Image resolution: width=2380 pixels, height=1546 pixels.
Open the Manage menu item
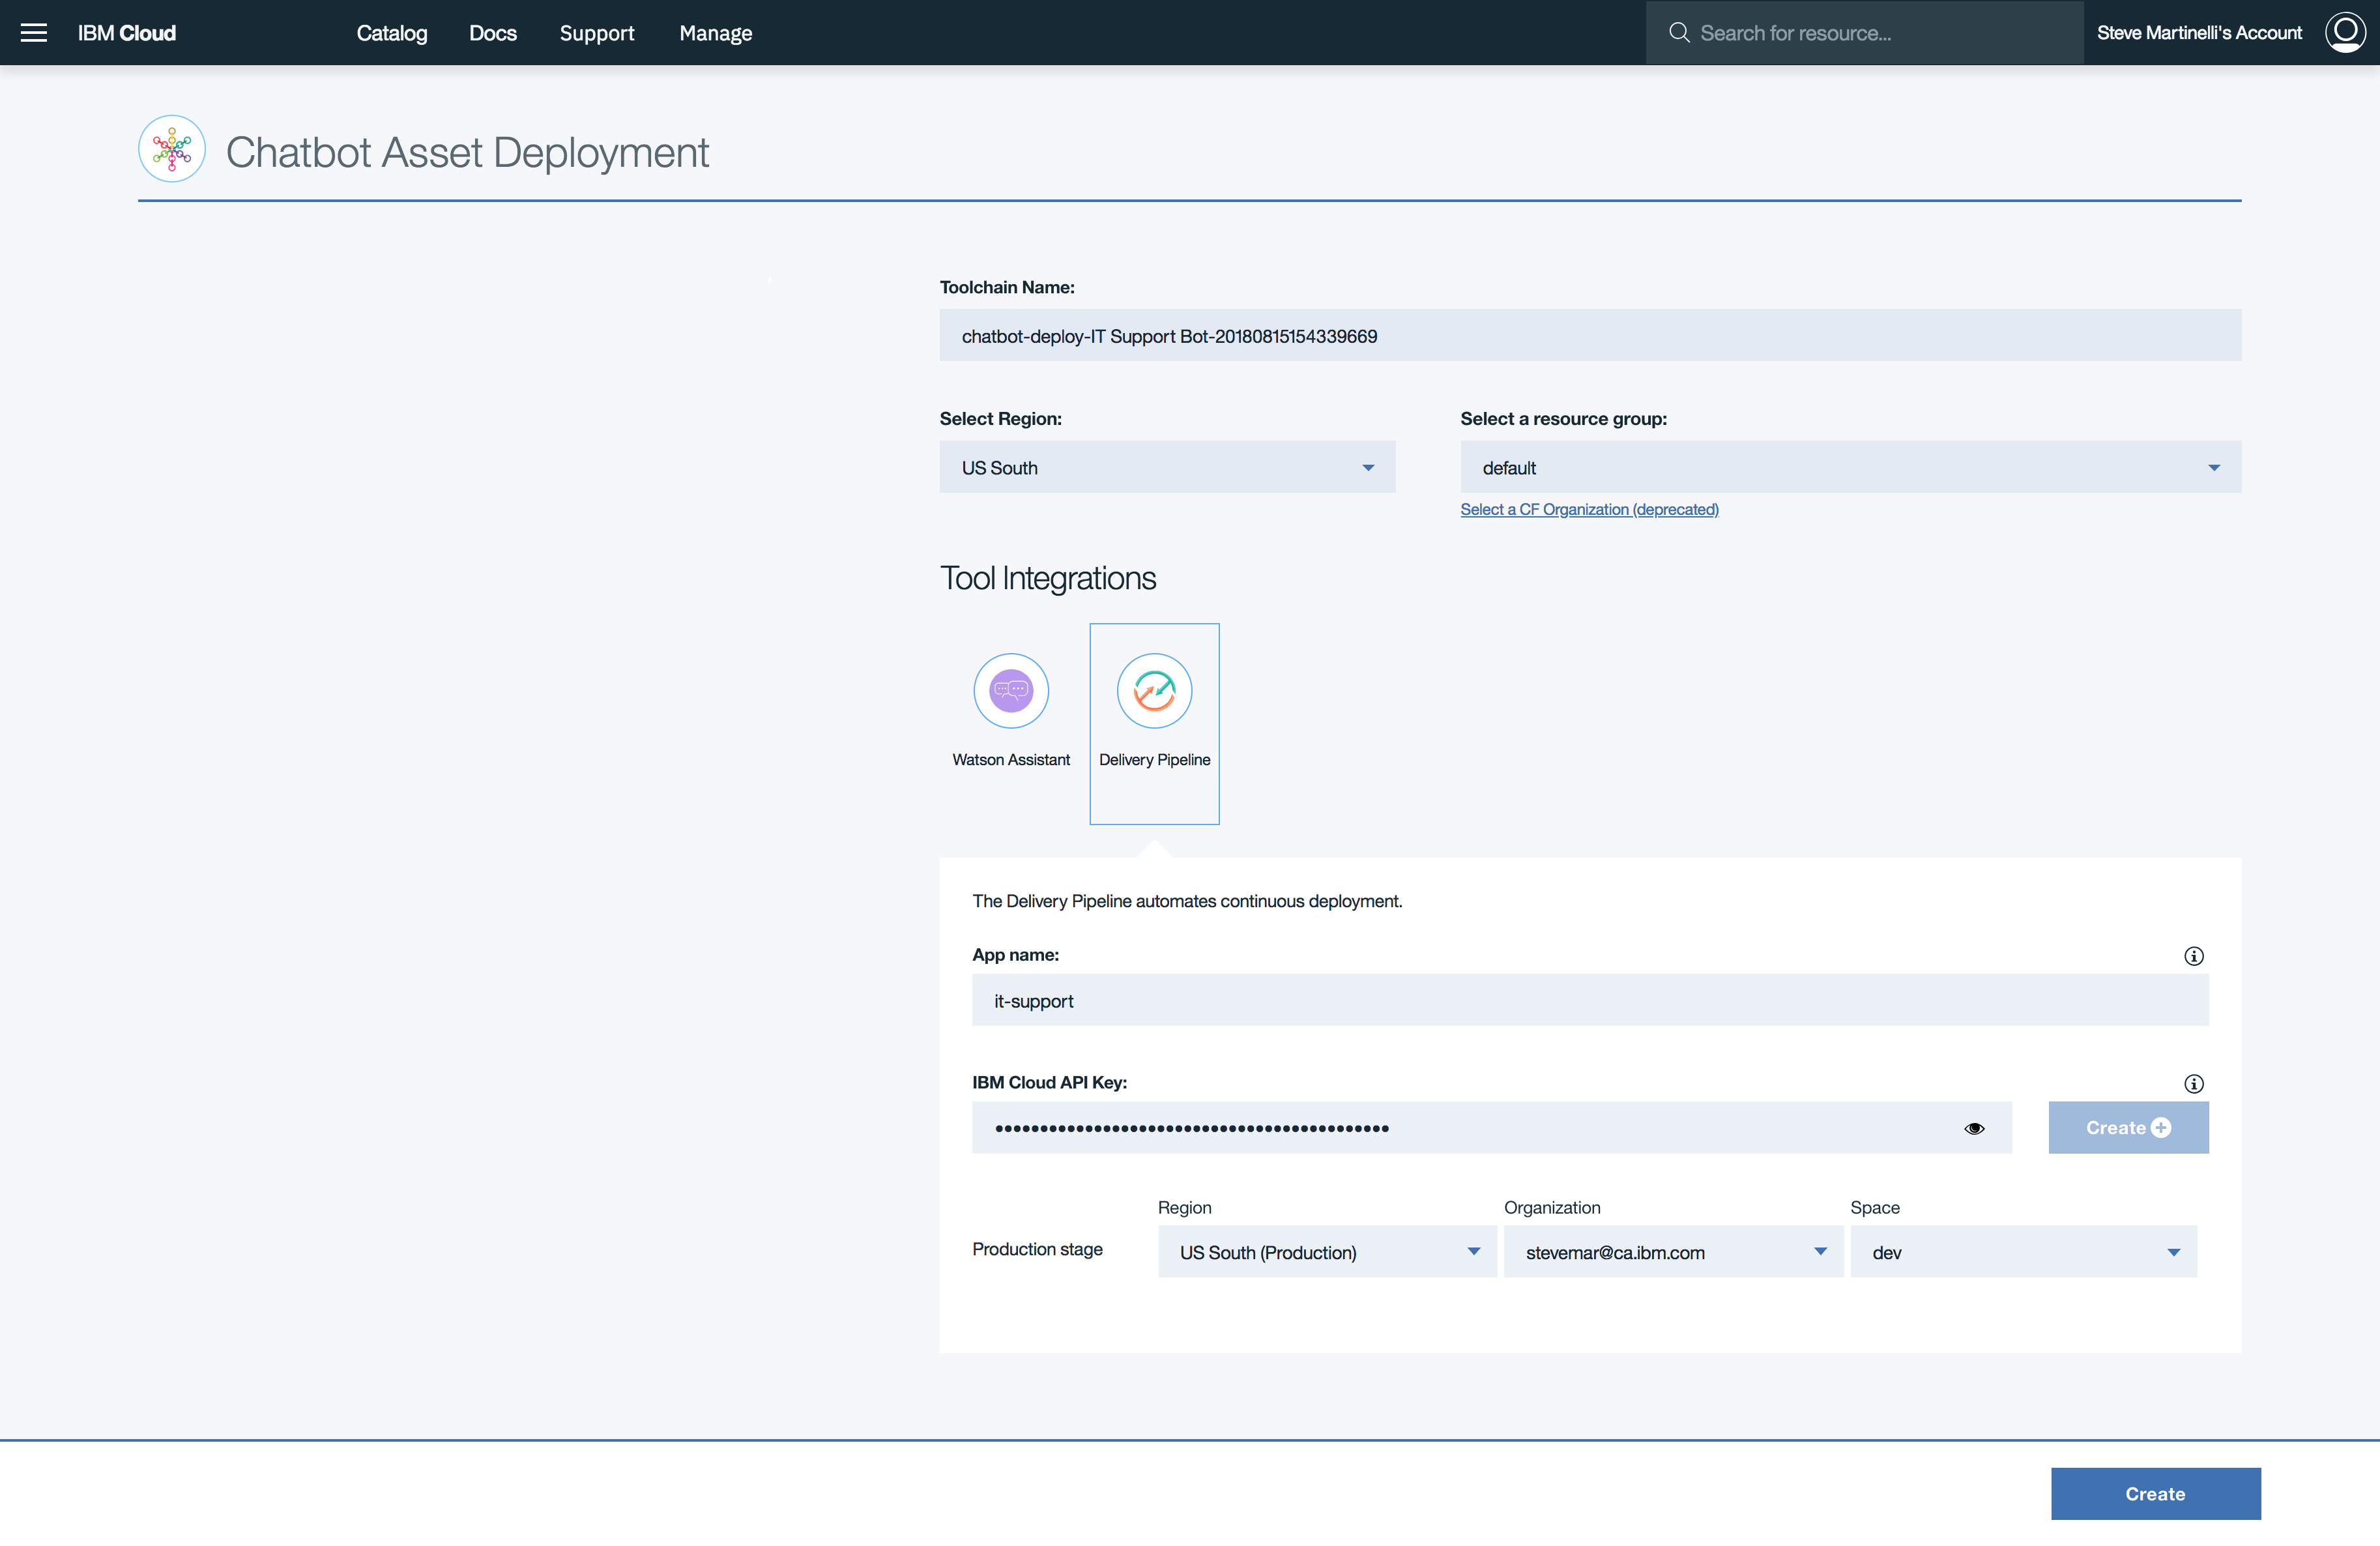click(715, 33)
